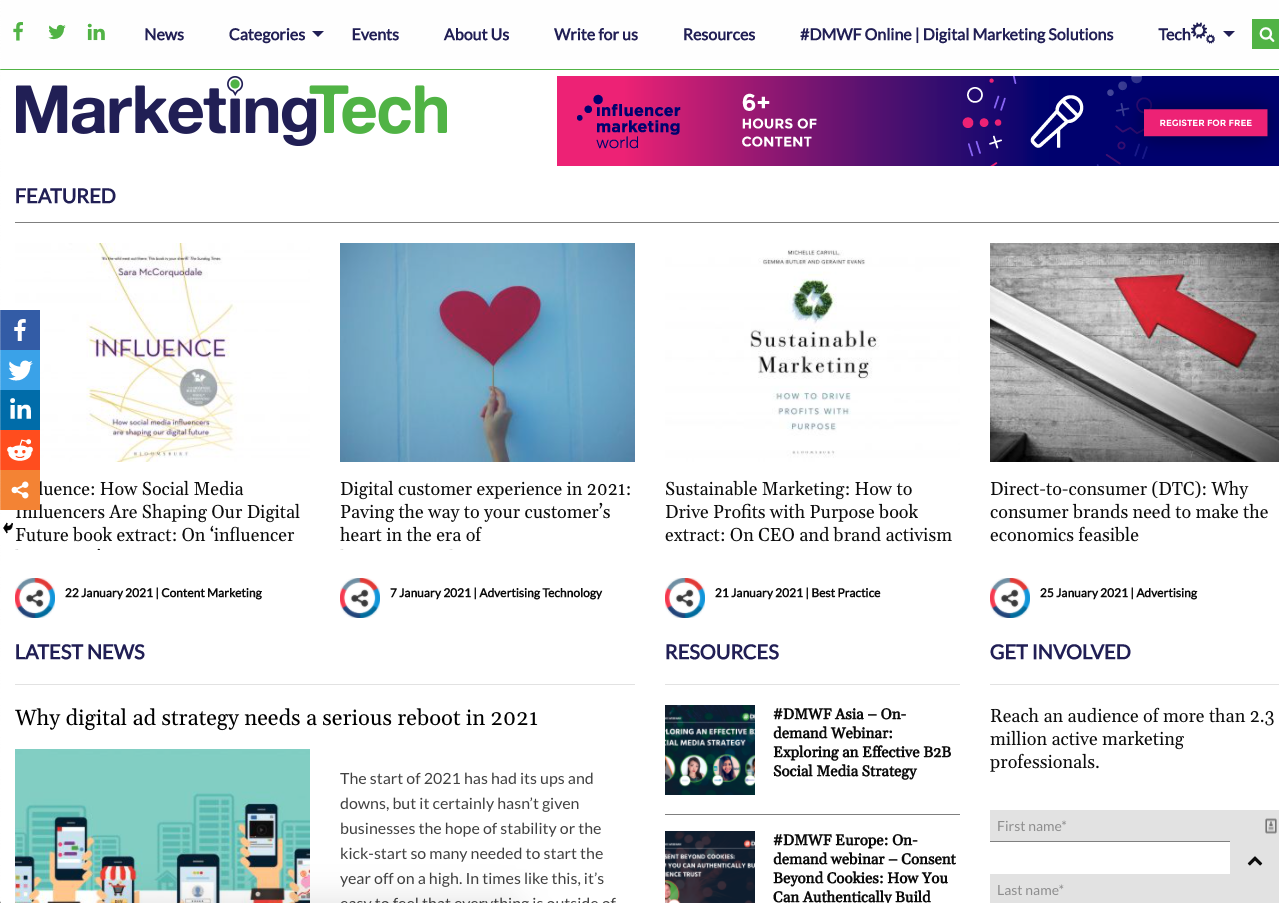This screenshot has height=903, width=1279.
Task: Open Facebook page from top header icon
Action: [x=18, y=32]
